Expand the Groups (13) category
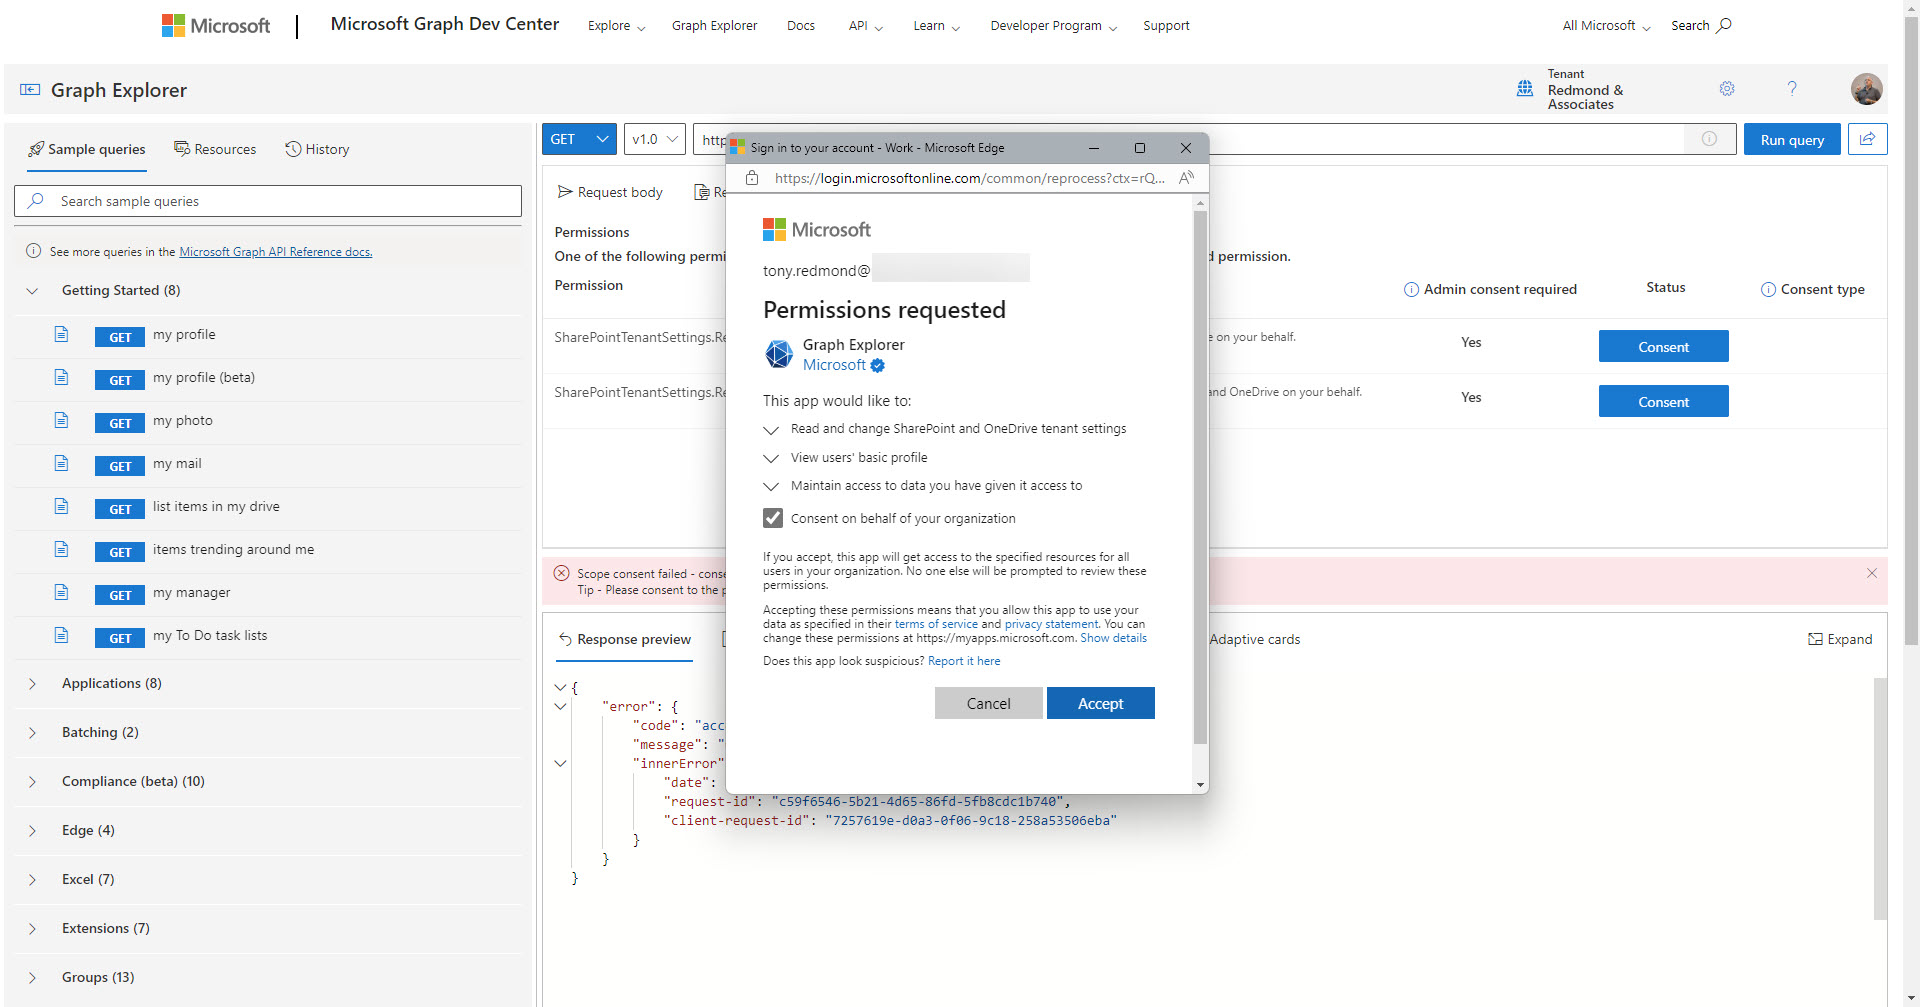Viewport: 1920px width, 1007px height. click(32, 978)
